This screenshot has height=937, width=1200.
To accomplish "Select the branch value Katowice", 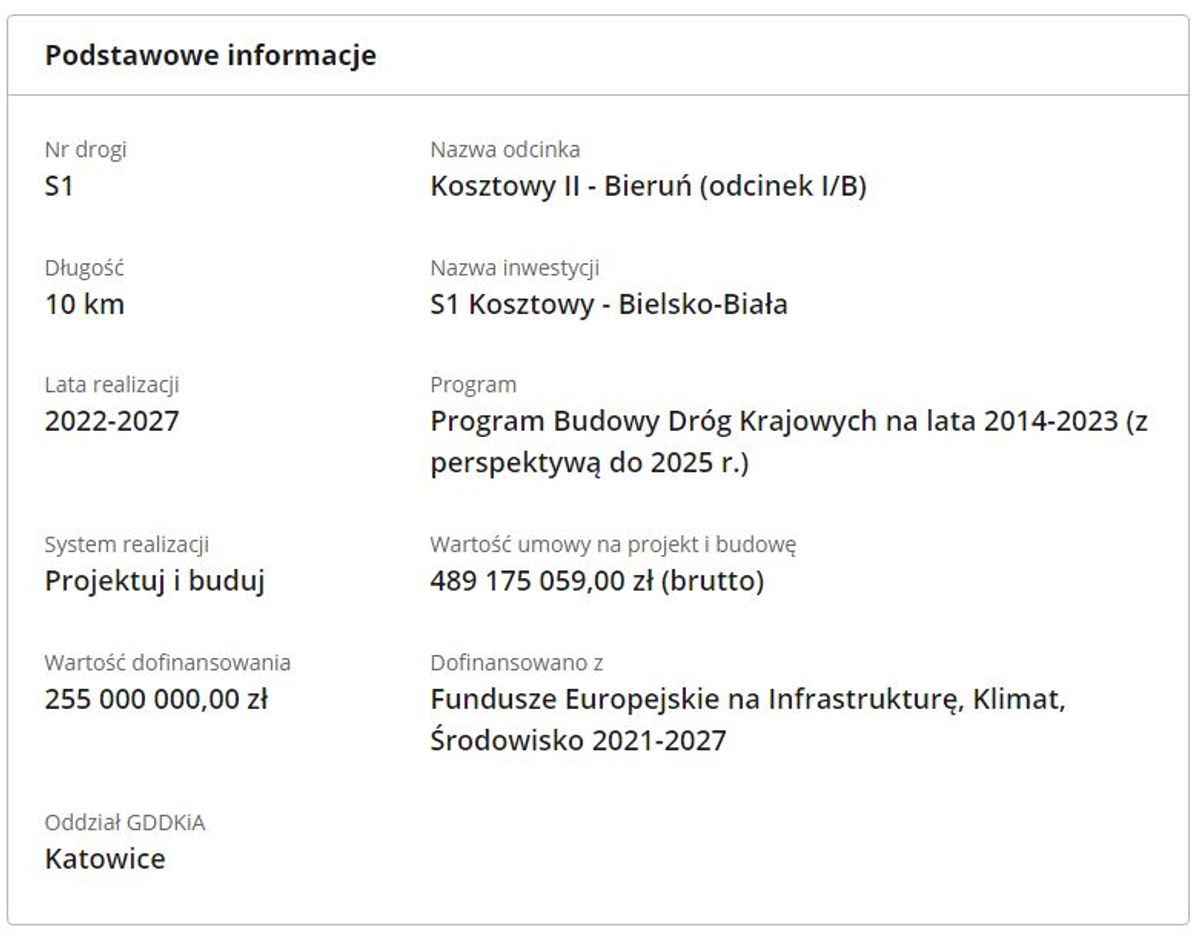I will coord(105,859).
